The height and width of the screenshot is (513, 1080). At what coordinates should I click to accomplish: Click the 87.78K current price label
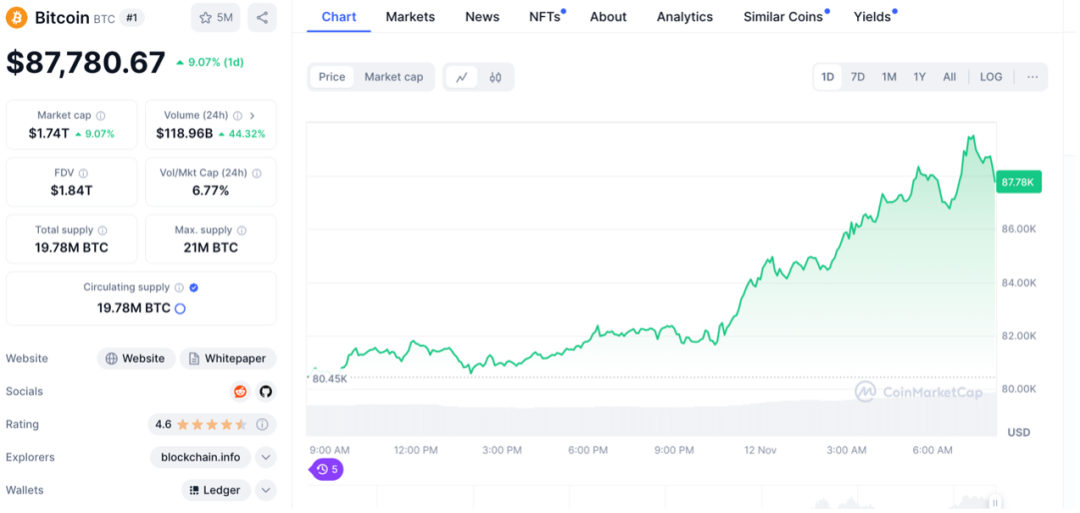pos(1019,182)
